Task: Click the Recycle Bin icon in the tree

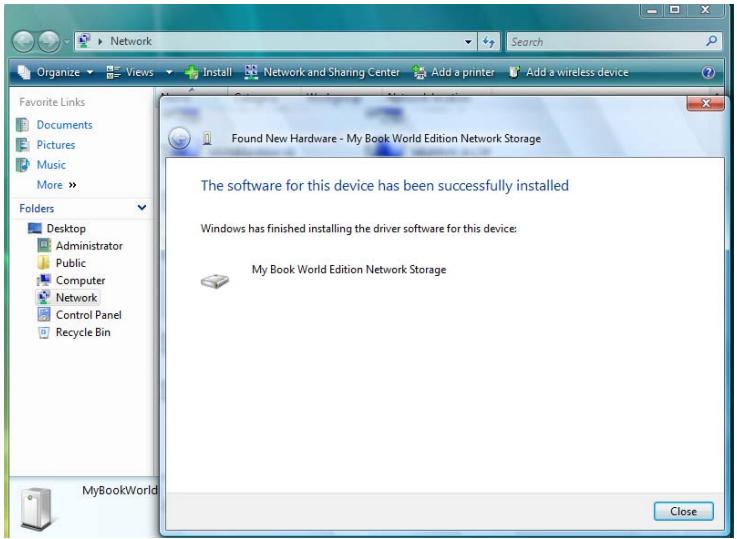Action: coord(44,332)
